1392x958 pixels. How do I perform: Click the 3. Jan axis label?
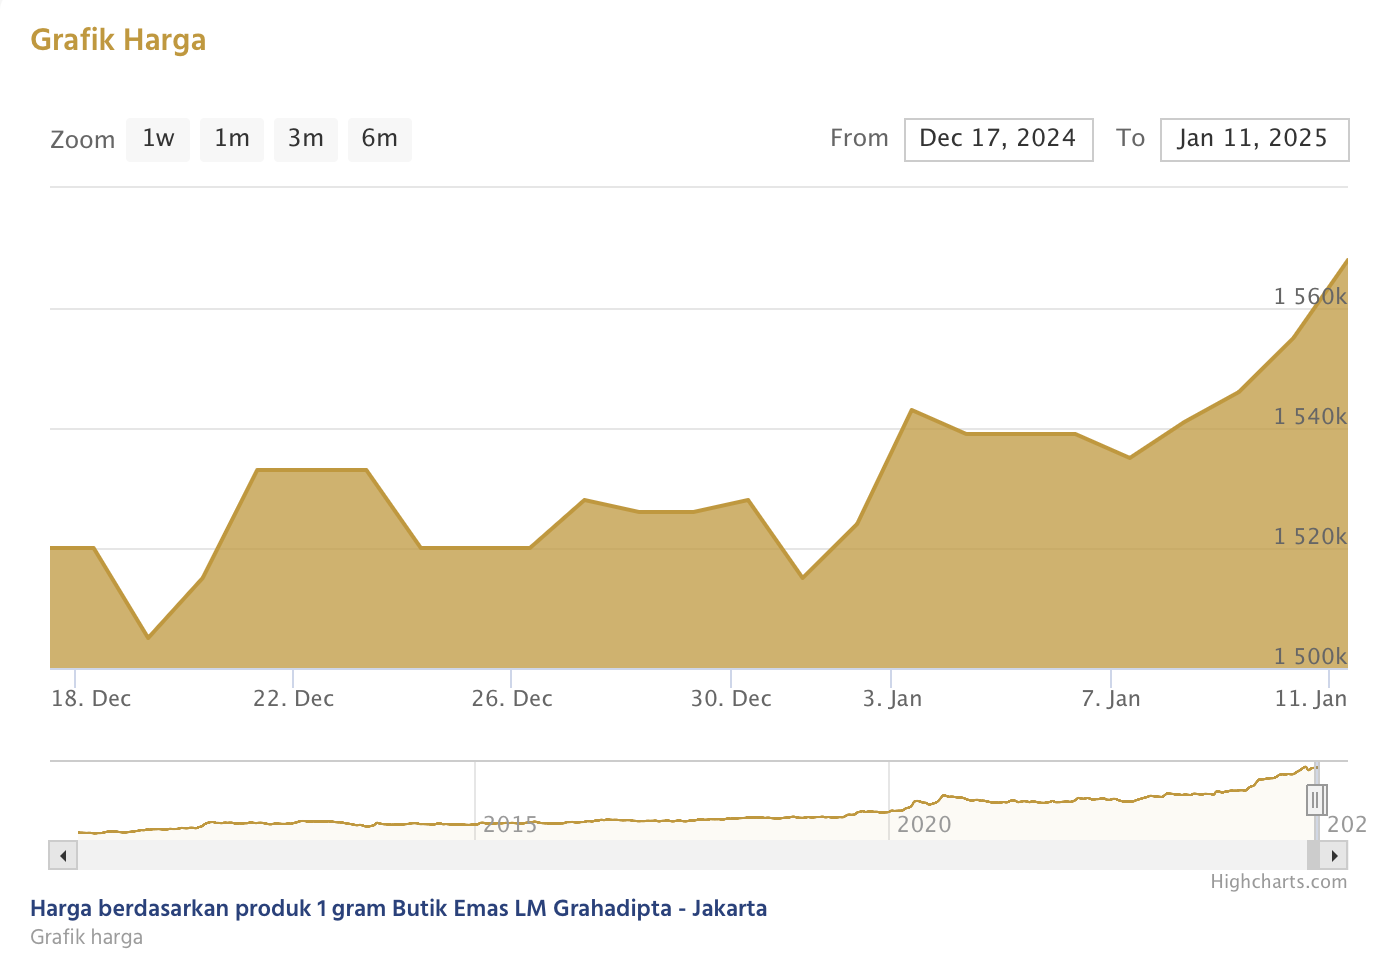pyautogui.click(x=892, y=698)
